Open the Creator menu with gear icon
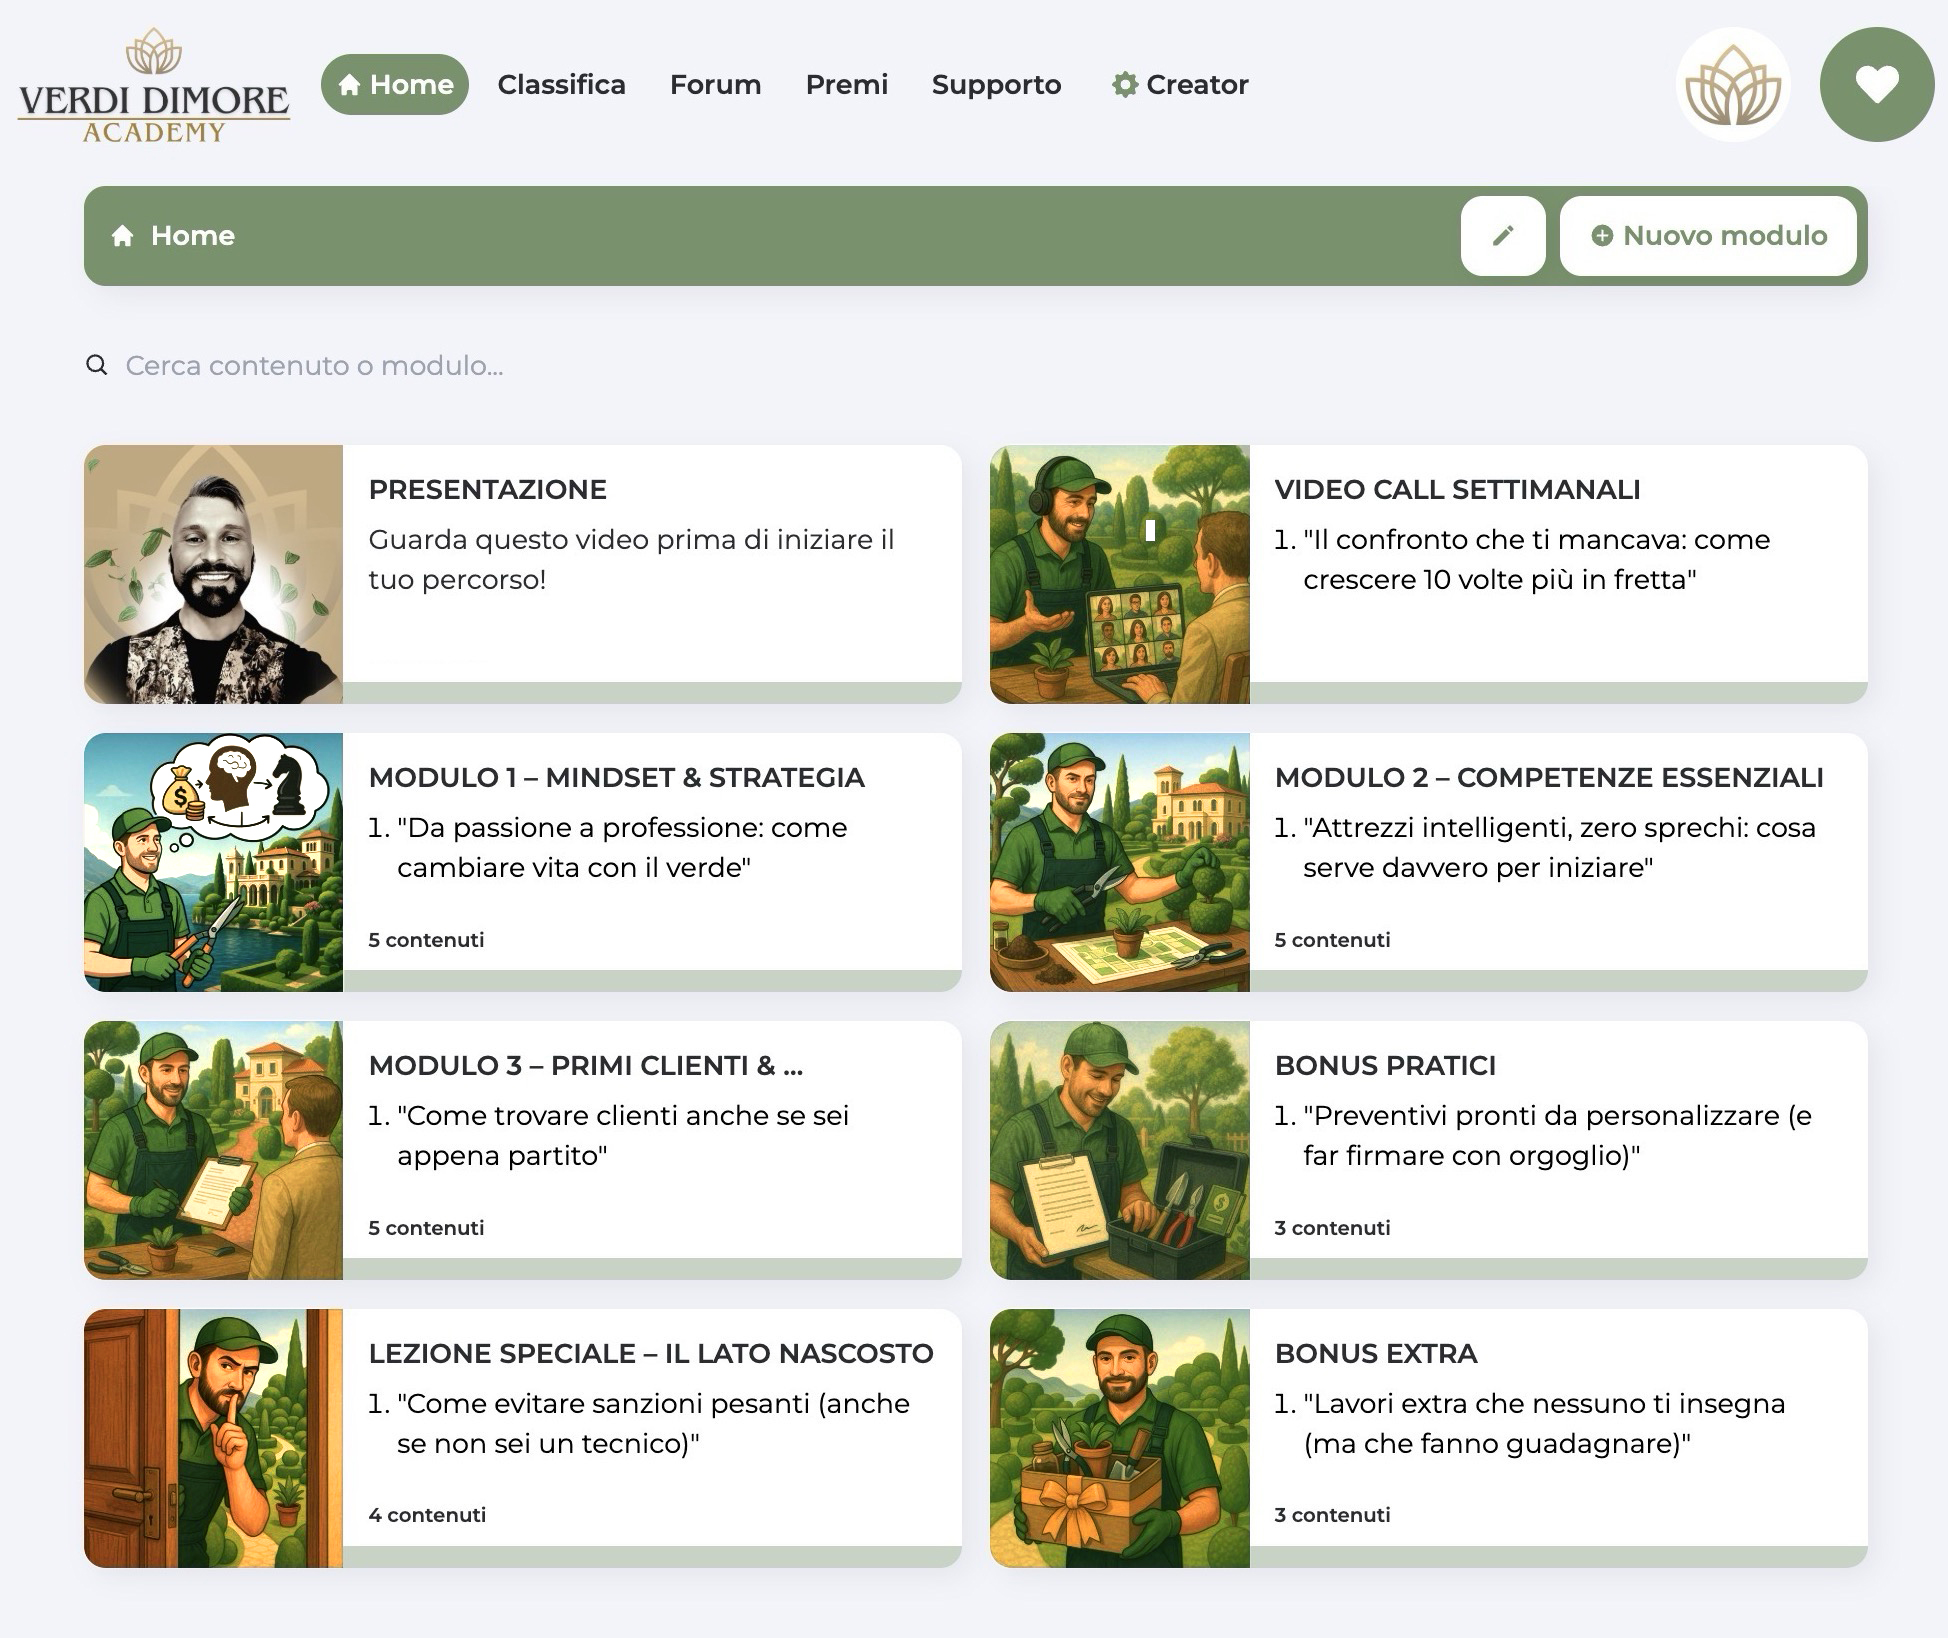Screen dimensions: 1948x1638 point(1180,84)
